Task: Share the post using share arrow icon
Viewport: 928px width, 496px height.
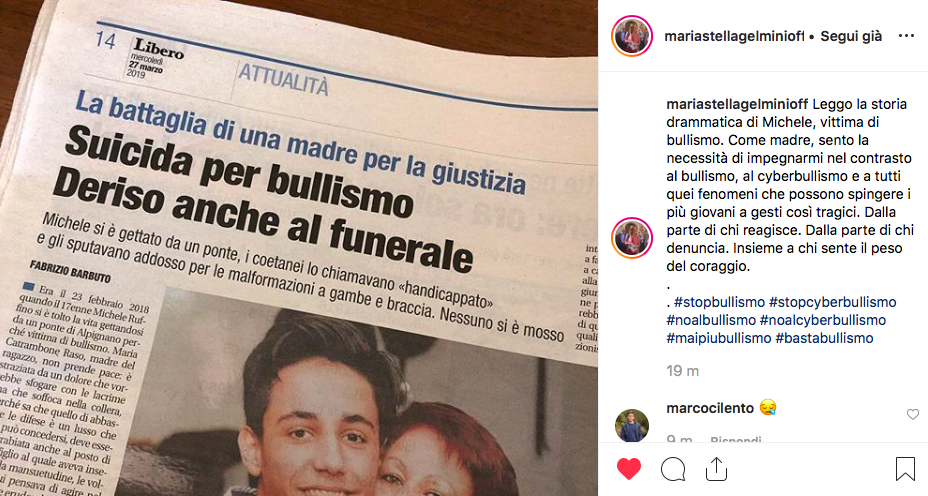Action: click(x=716, y=469)
